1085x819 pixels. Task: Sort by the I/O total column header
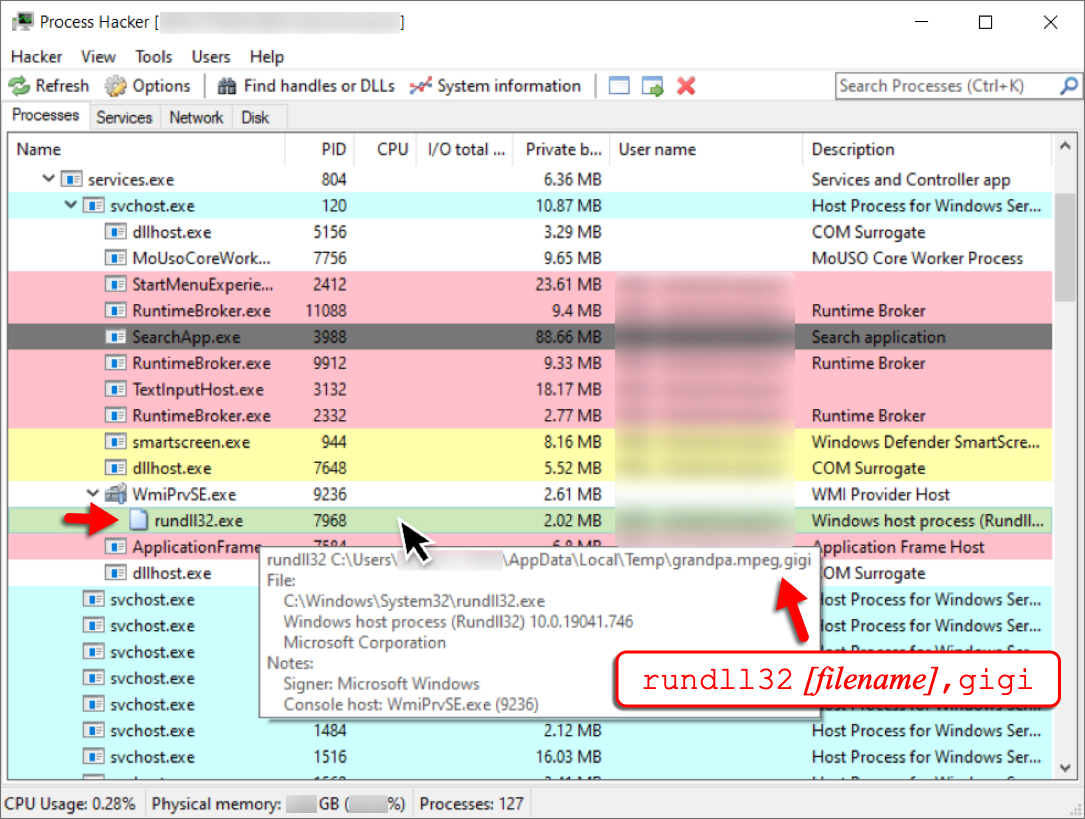465,149
